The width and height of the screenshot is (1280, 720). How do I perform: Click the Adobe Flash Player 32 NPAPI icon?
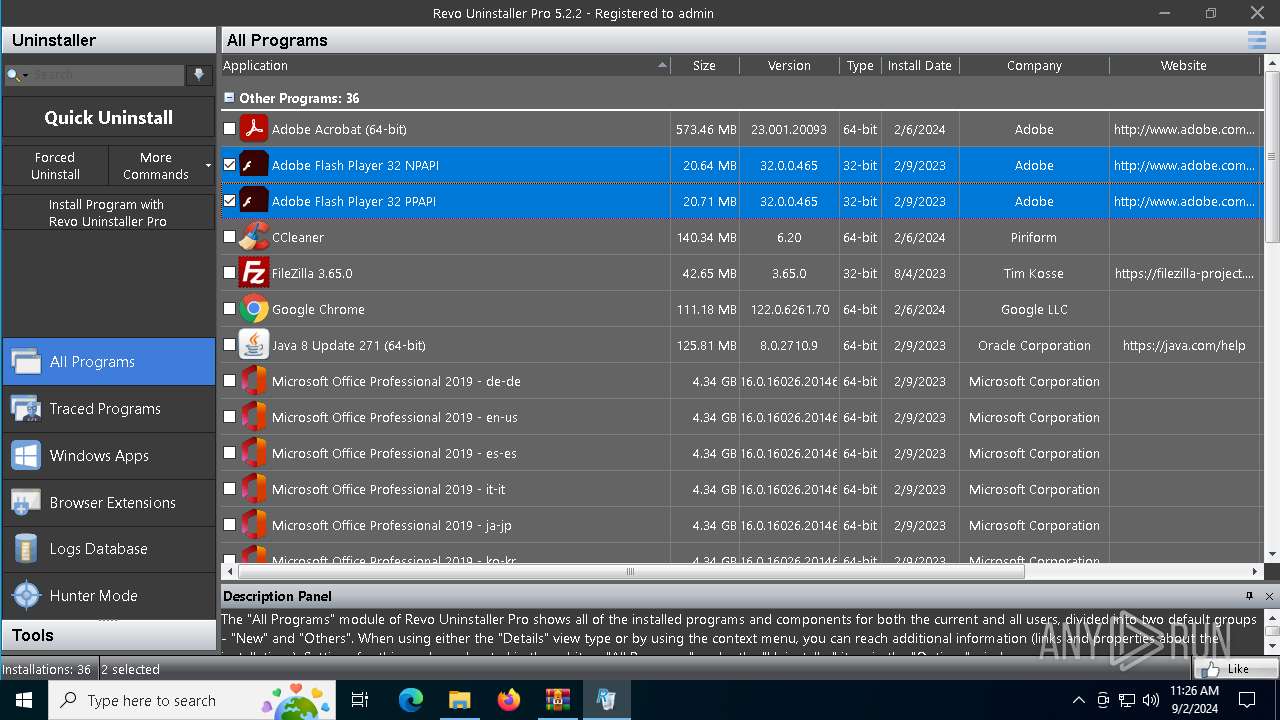pyautogui.click(x=254, y=165)
